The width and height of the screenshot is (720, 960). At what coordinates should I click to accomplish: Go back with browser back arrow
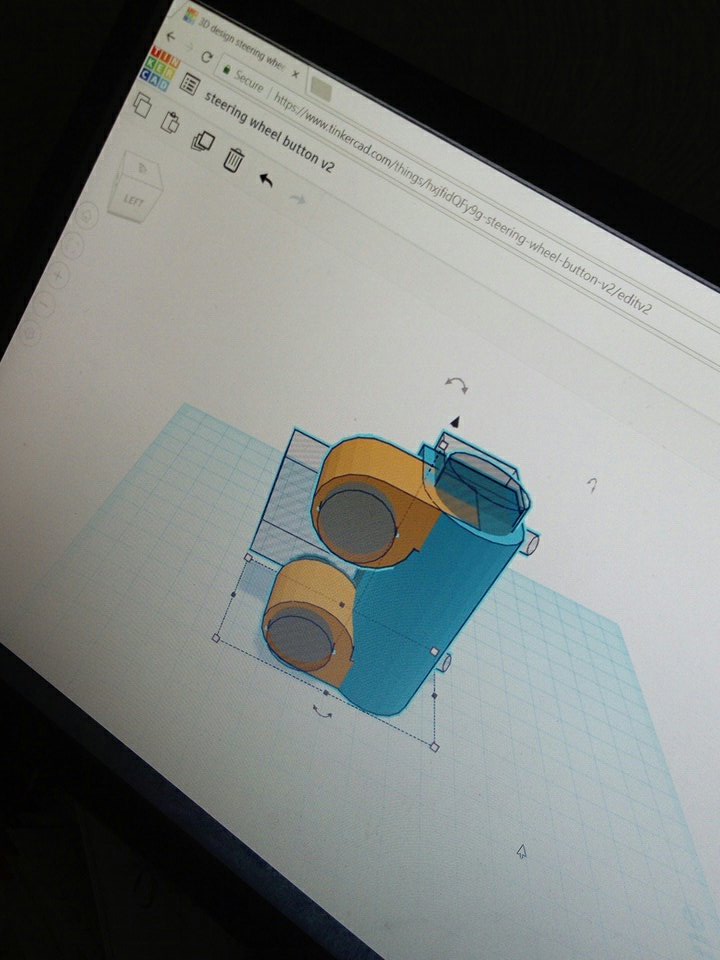pos(171,37)
